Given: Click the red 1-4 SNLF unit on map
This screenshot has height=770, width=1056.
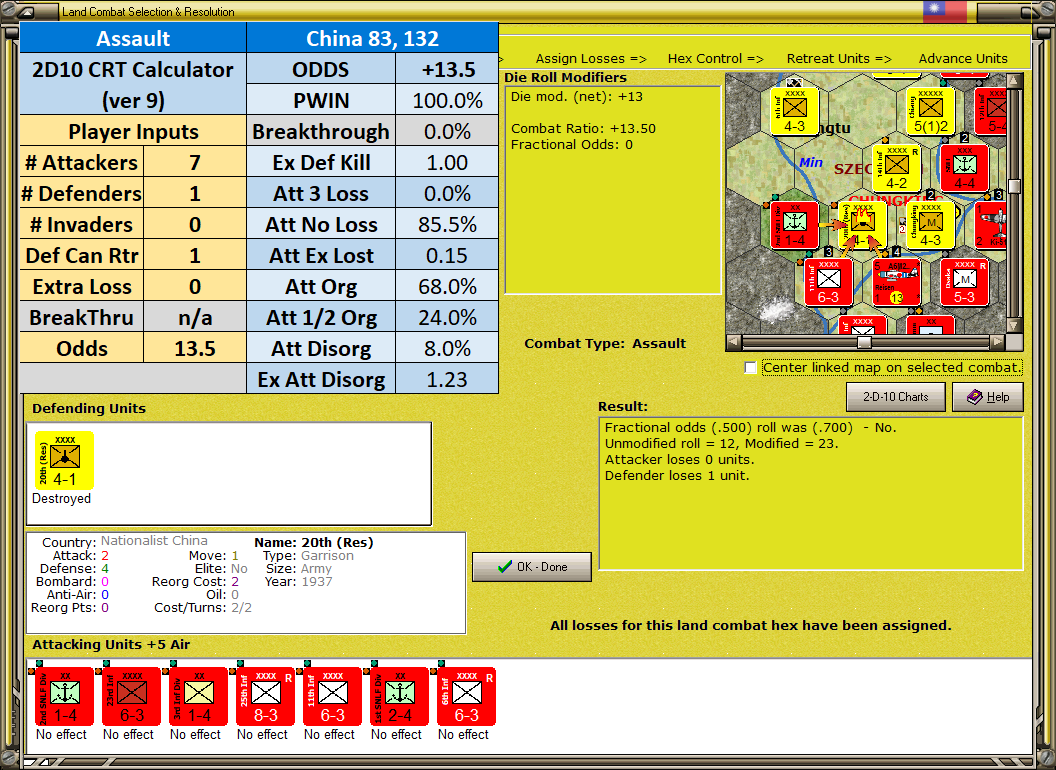Looking at the screenshot, I should [795, 225].
